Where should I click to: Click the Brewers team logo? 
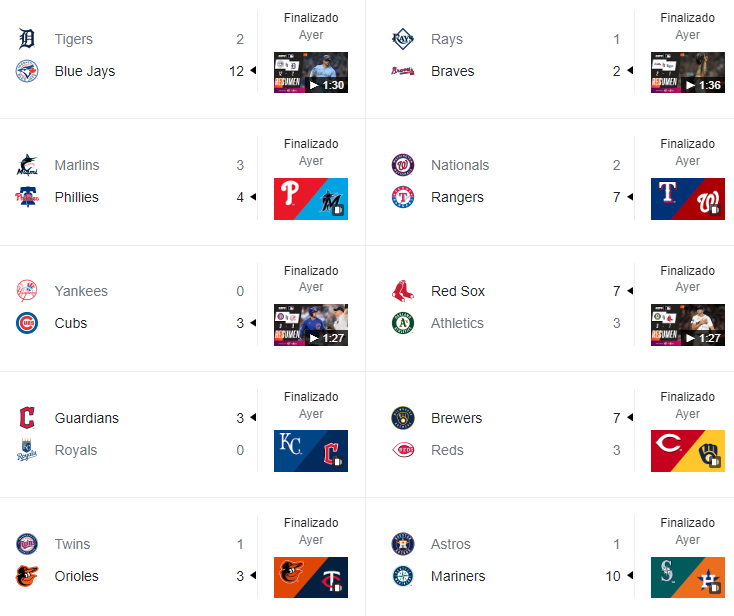(x=403, y=418)
